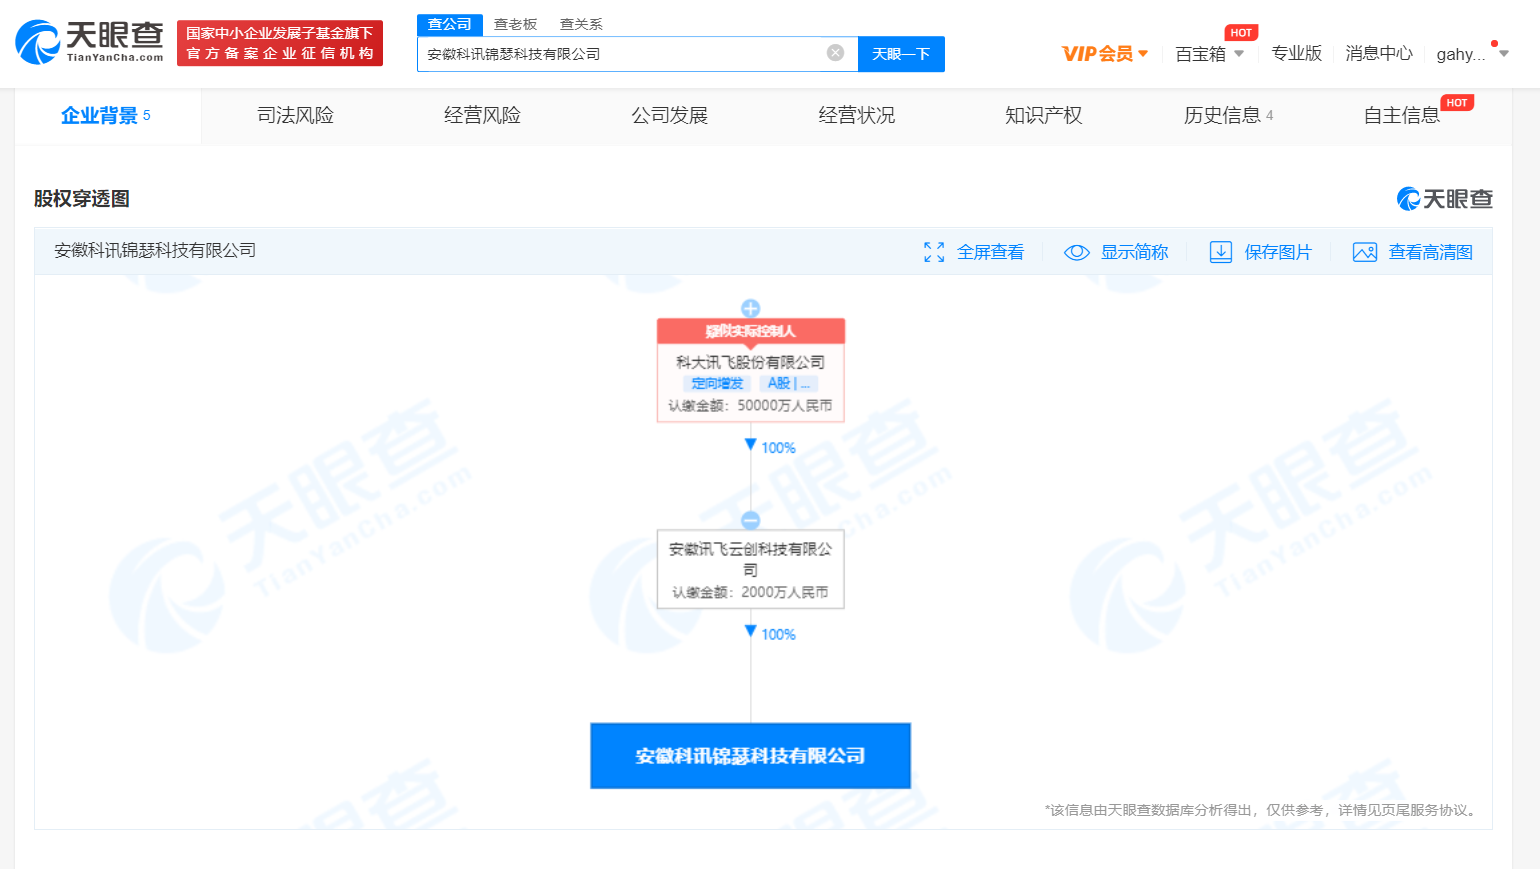Expand the plus node above 科大讯飞股份有限公司
Screen dimensions: 1540x869
tap(750, 308)
